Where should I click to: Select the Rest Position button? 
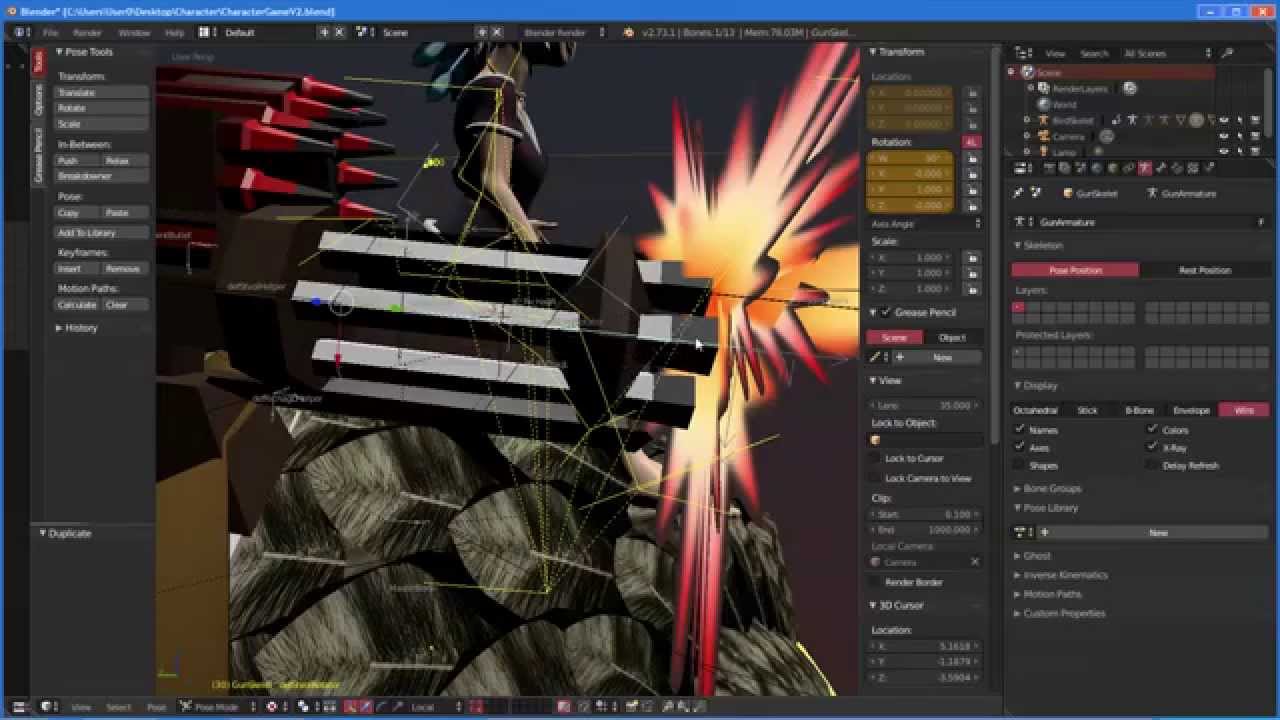[1204, 270]
